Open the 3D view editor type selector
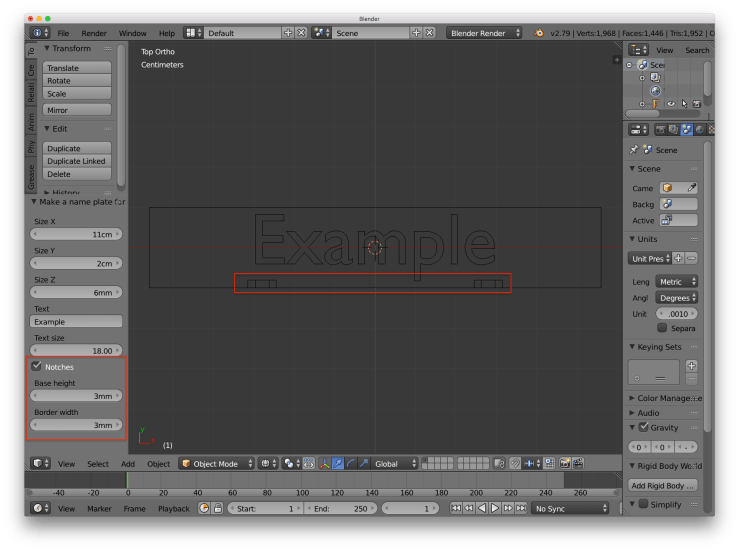 coord(40,463)
